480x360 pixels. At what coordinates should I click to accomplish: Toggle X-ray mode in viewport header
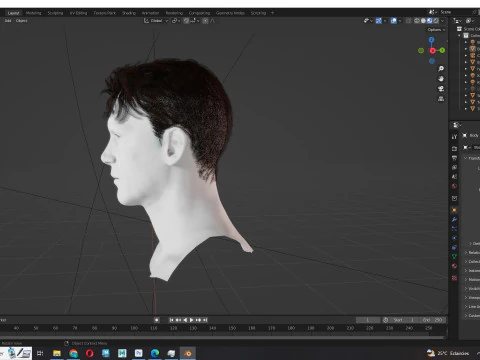click(408, 21)
